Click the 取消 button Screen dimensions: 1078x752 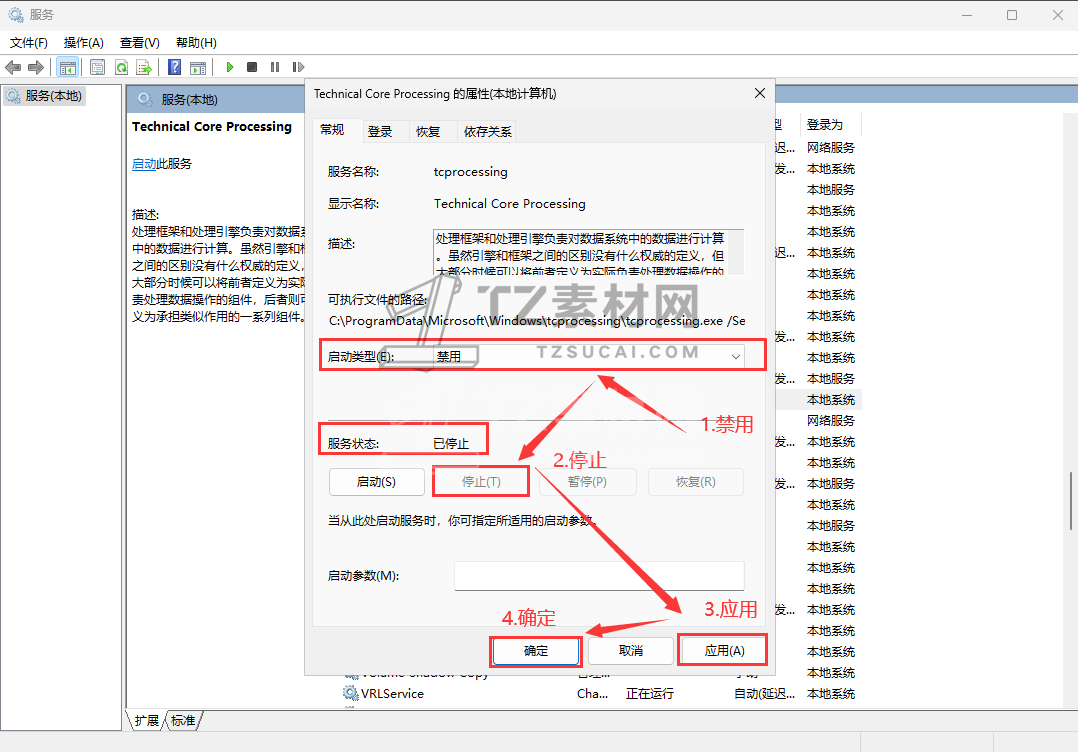click(x=630, y=651)
